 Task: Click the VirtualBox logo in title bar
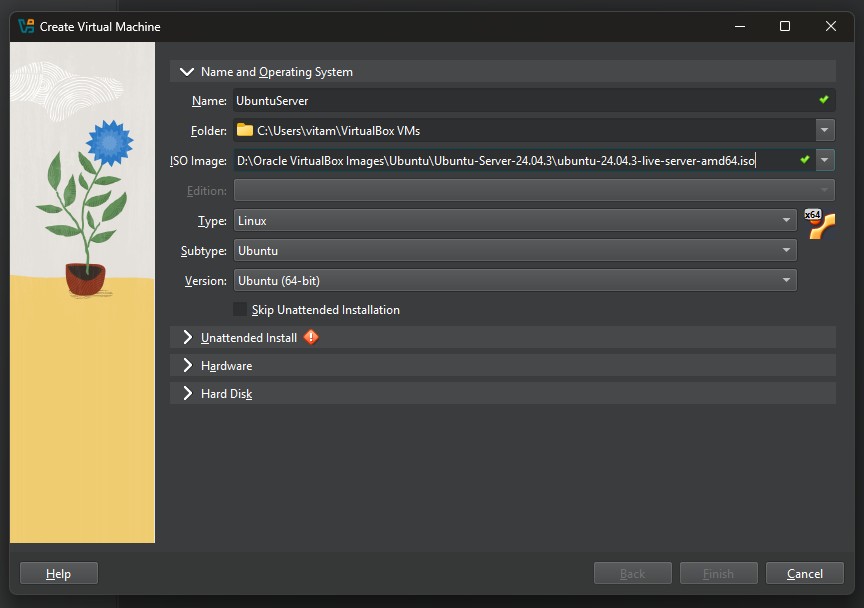(x=27, y=27)
